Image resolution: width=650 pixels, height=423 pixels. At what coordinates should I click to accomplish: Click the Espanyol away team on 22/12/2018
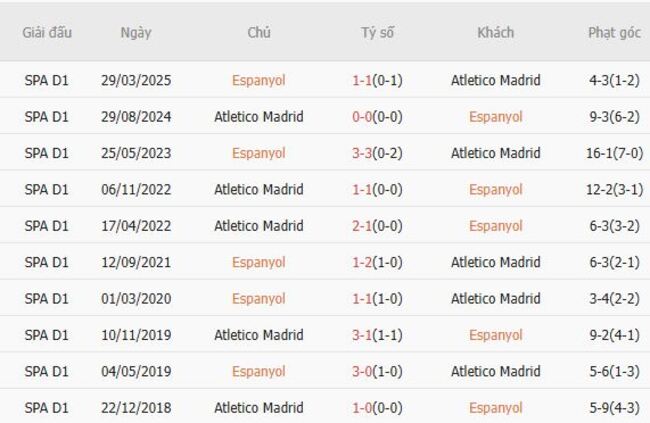495,407
